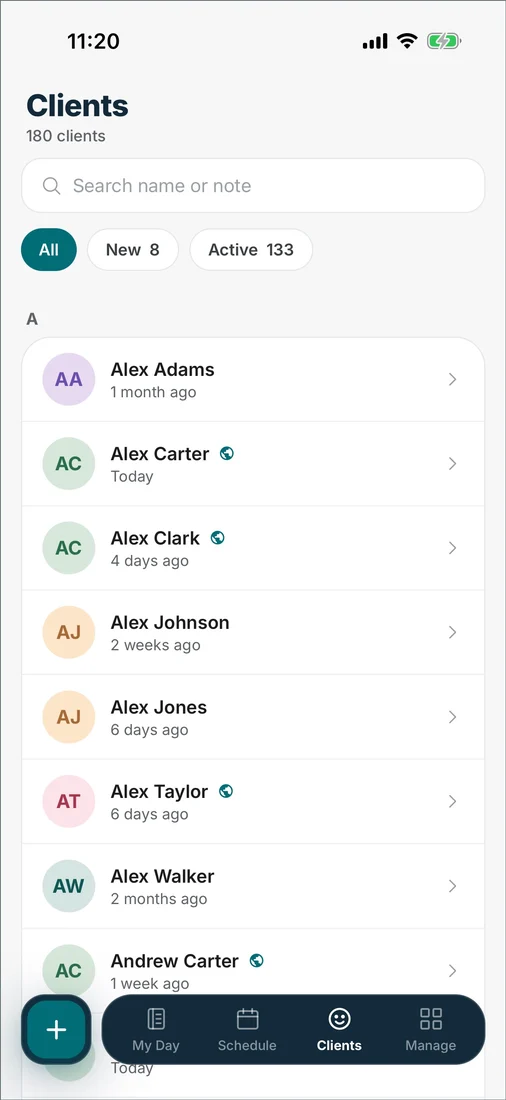Tap the AT avatar for Alex Taylor
The image size is (506, 1100).
pos(69,801)
